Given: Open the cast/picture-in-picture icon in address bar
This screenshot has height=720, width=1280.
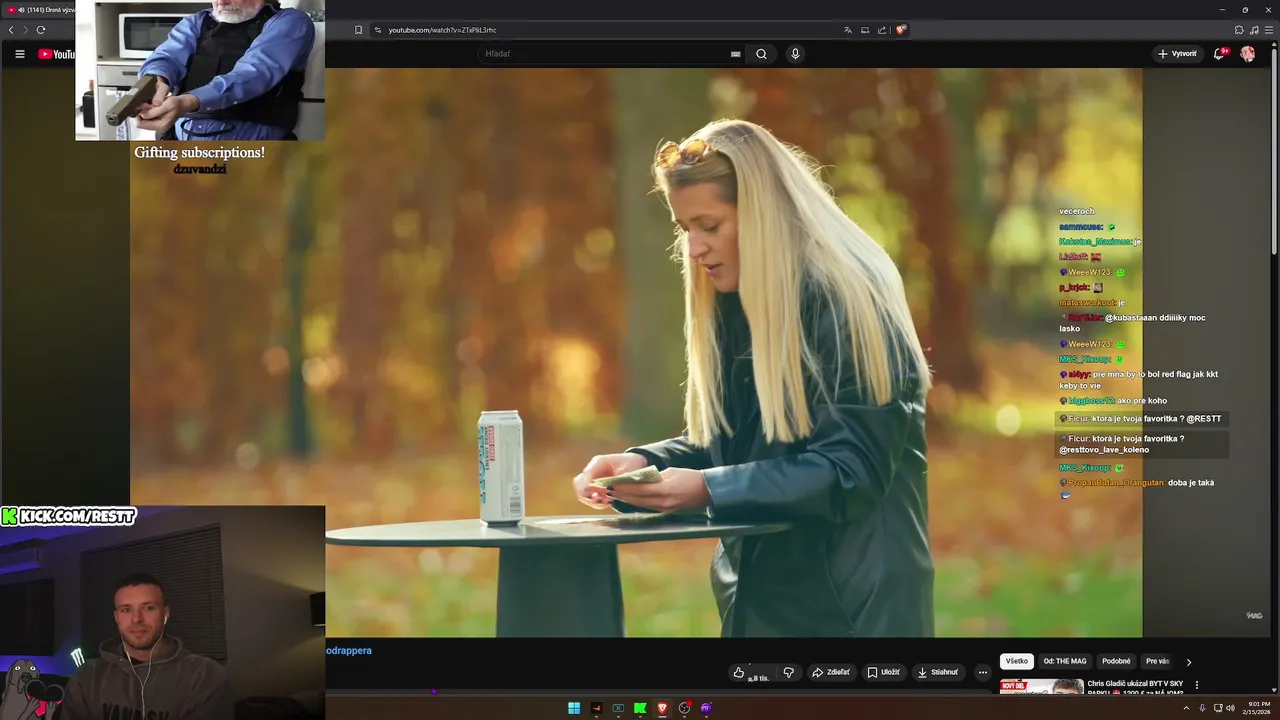Looking at the screenshot, I should pos(865,30).
